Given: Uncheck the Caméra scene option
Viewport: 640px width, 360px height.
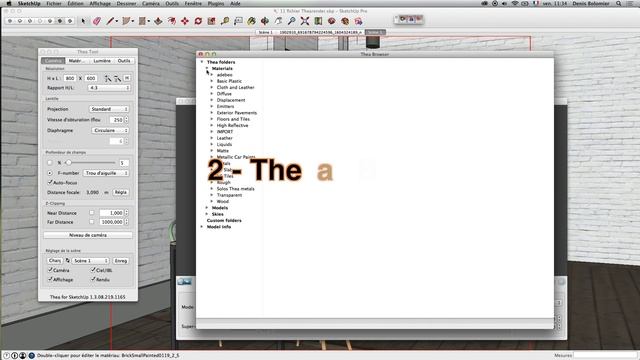Looking at the screenshot, I should (x=50, y=270).
